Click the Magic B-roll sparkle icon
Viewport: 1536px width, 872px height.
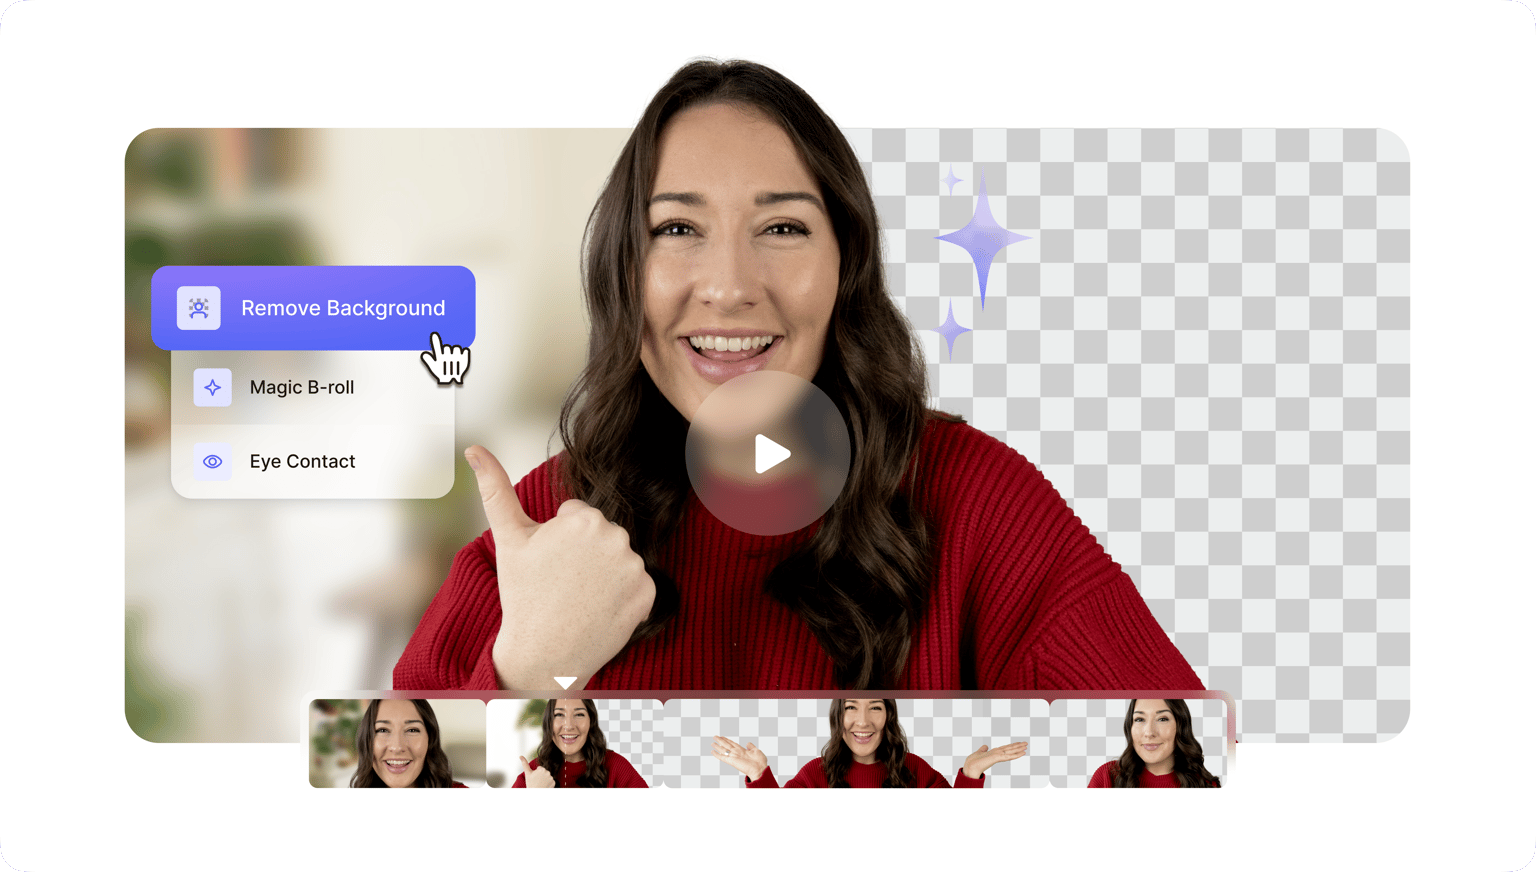coord(212,387)
